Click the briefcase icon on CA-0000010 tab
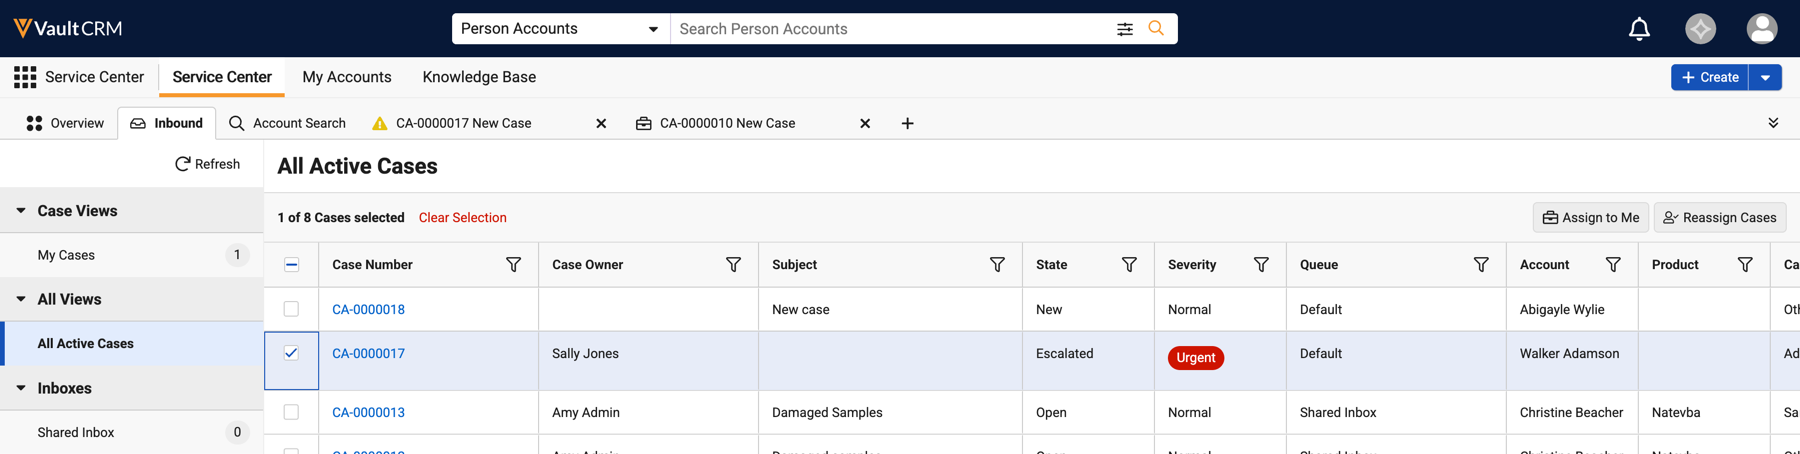This screenshot has height=454, width=1800. [643, 123]
